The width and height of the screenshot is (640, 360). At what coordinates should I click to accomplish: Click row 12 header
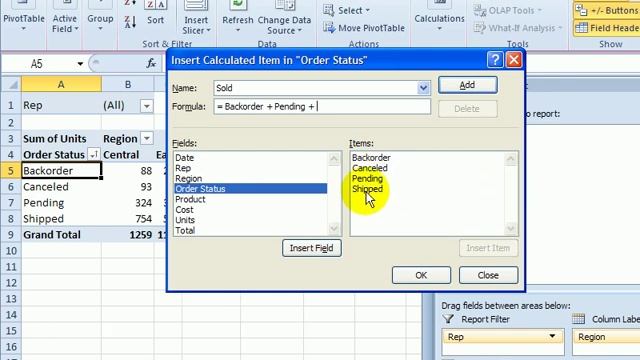11,282
